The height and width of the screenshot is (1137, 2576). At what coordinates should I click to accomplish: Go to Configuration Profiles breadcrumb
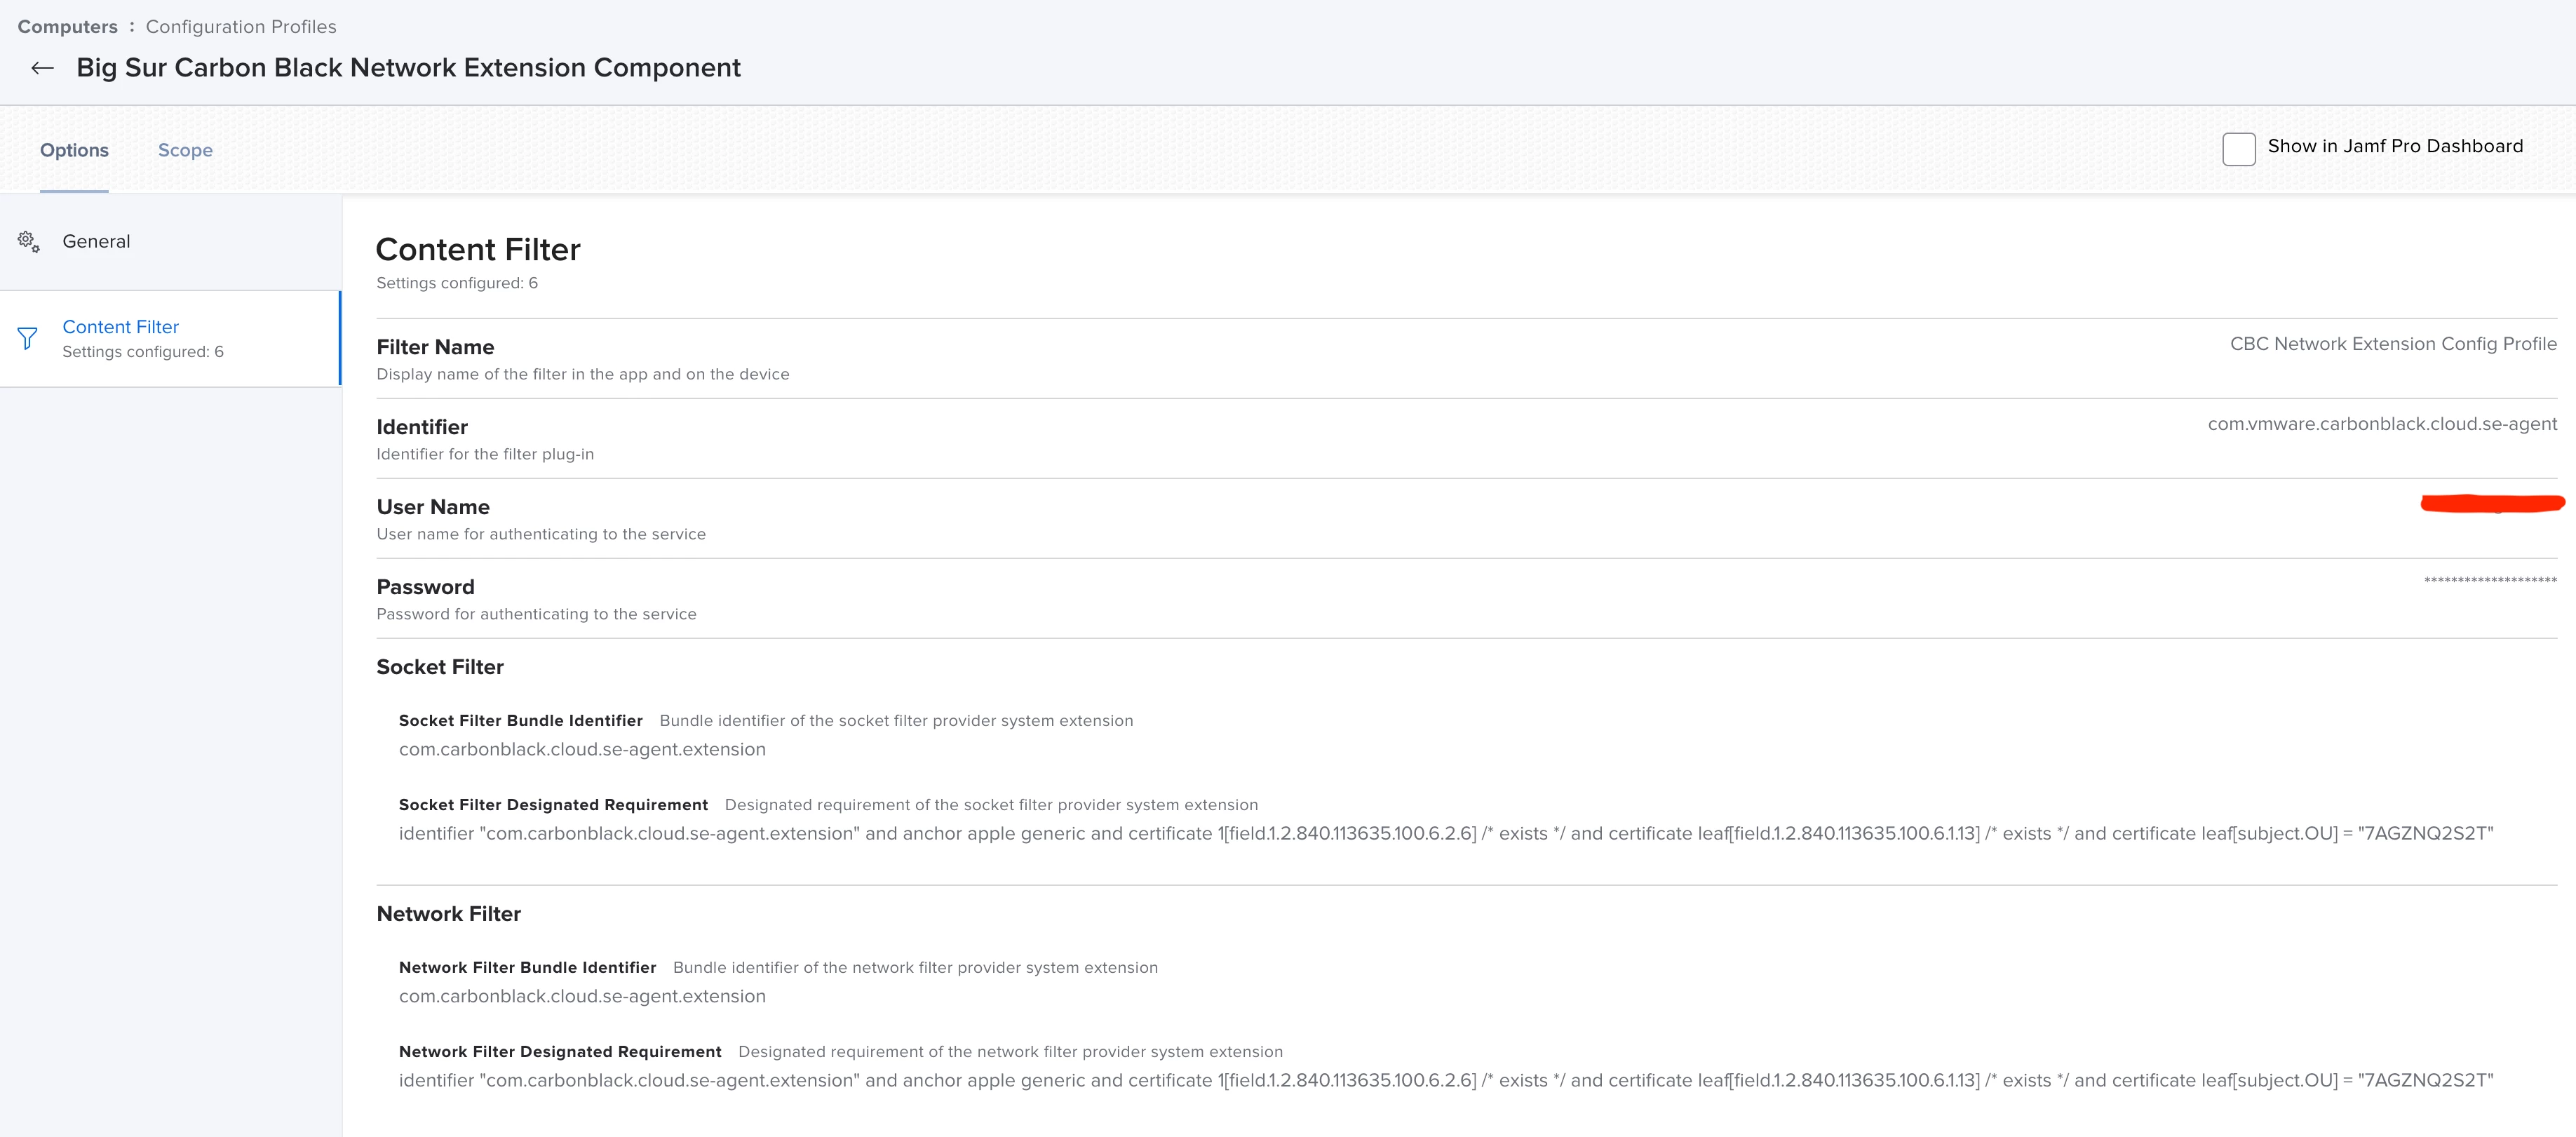click(x=240, y=27)
